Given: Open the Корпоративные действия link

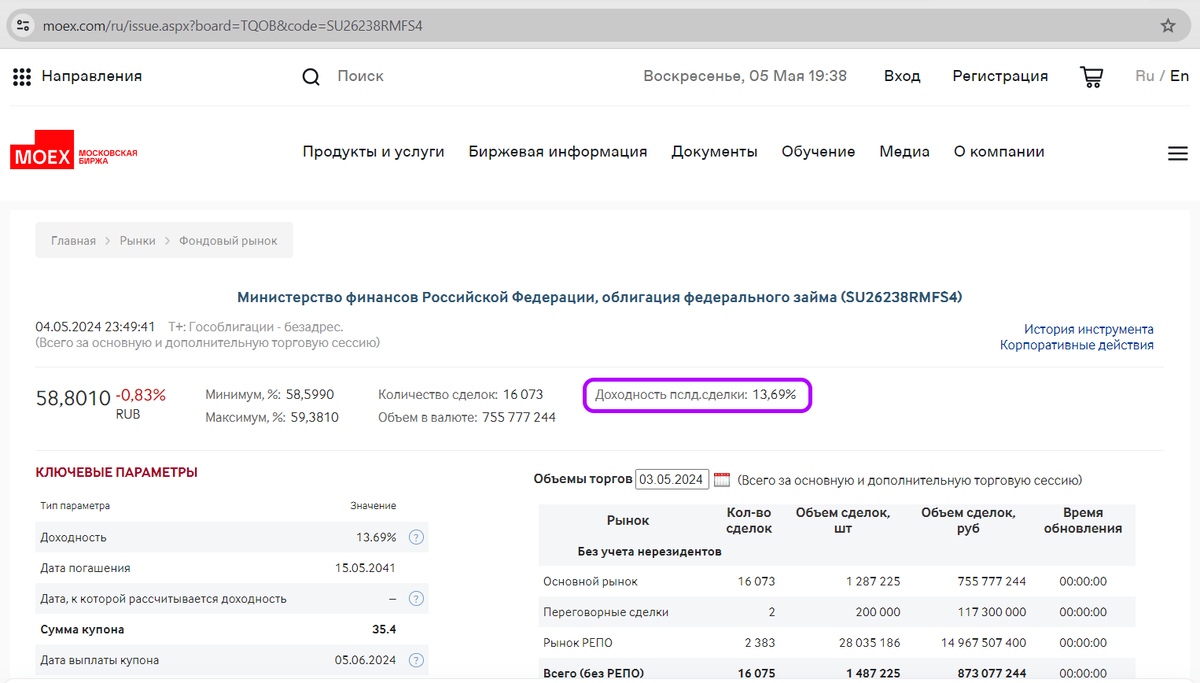Looking at the screenshot, I should (x=1077, y=345).
